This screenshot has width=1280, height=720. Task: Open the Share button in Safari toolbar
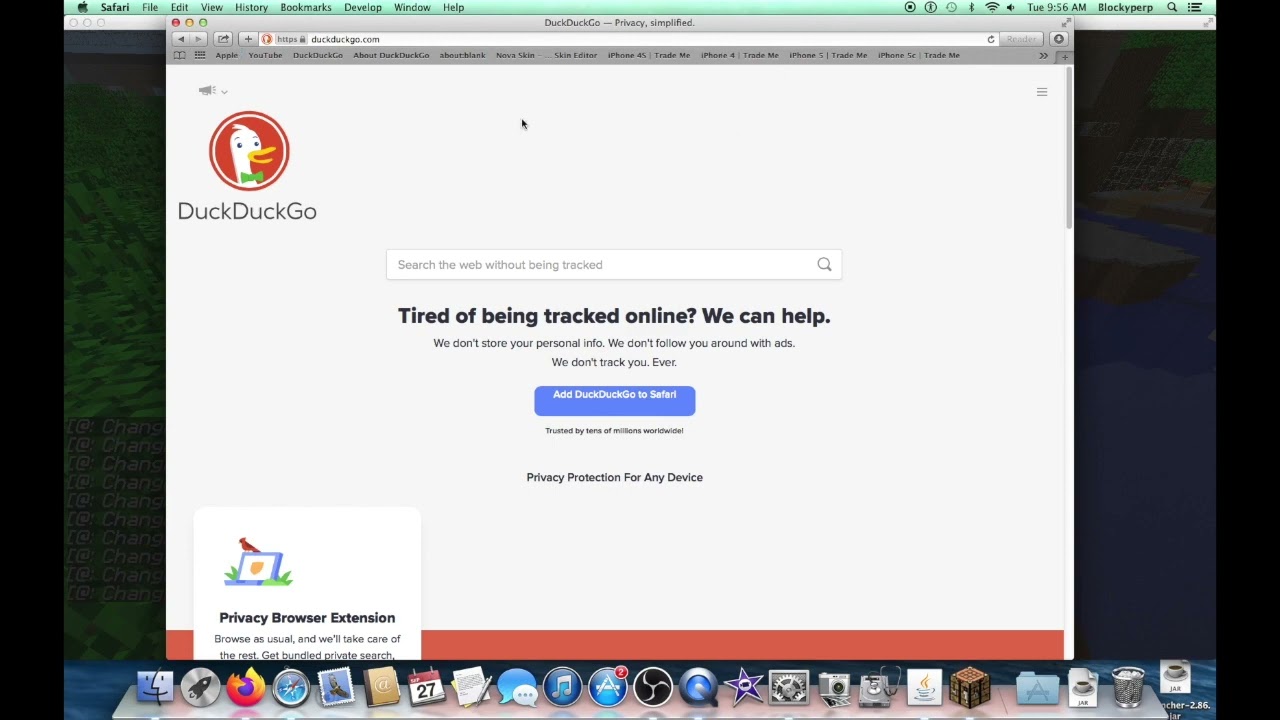(x=223, y=39)
